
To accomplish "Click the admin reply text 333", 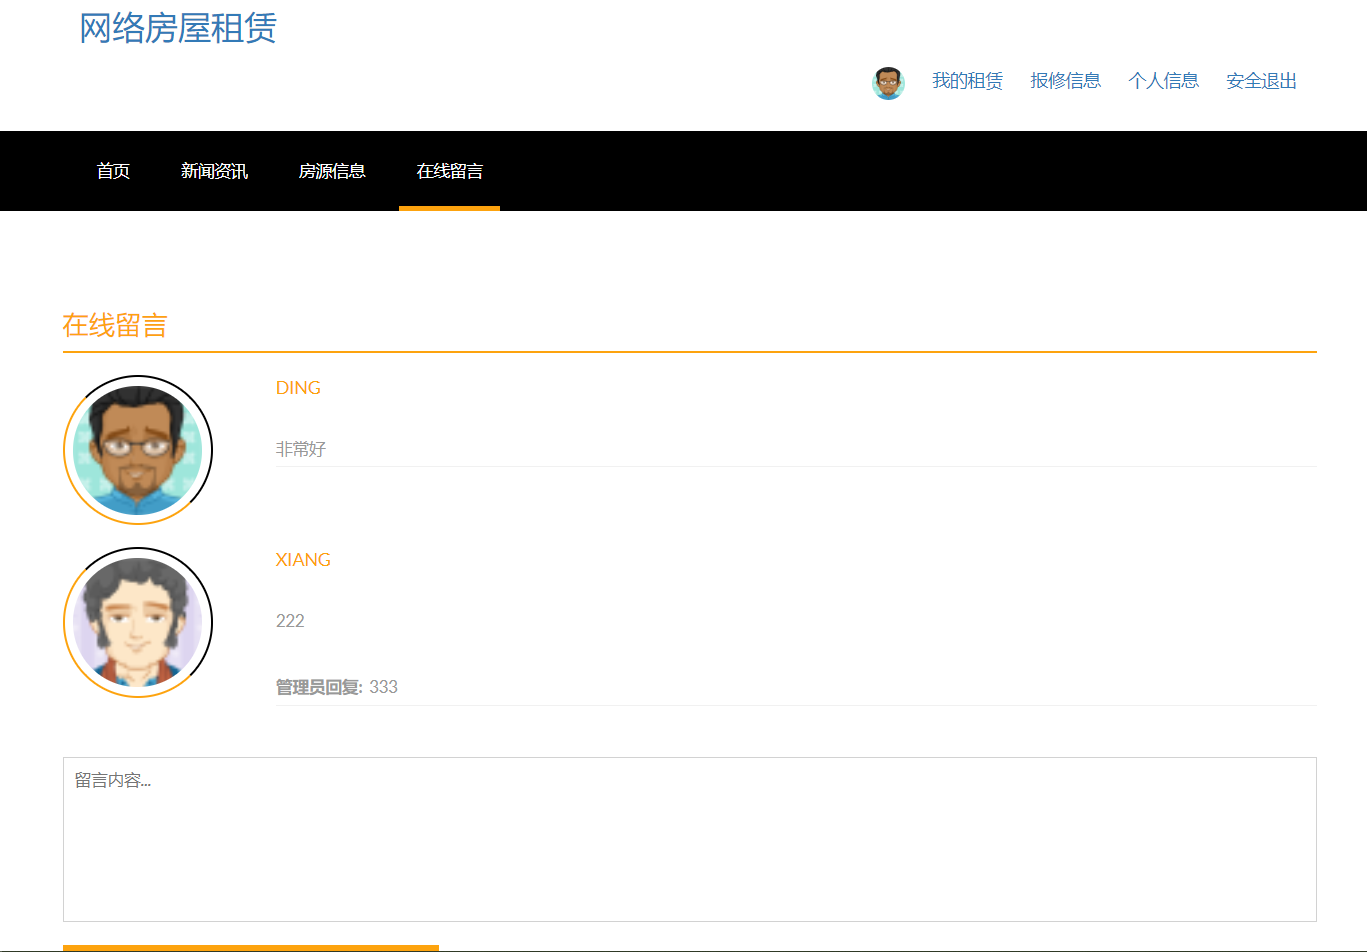I will [383, 687].
